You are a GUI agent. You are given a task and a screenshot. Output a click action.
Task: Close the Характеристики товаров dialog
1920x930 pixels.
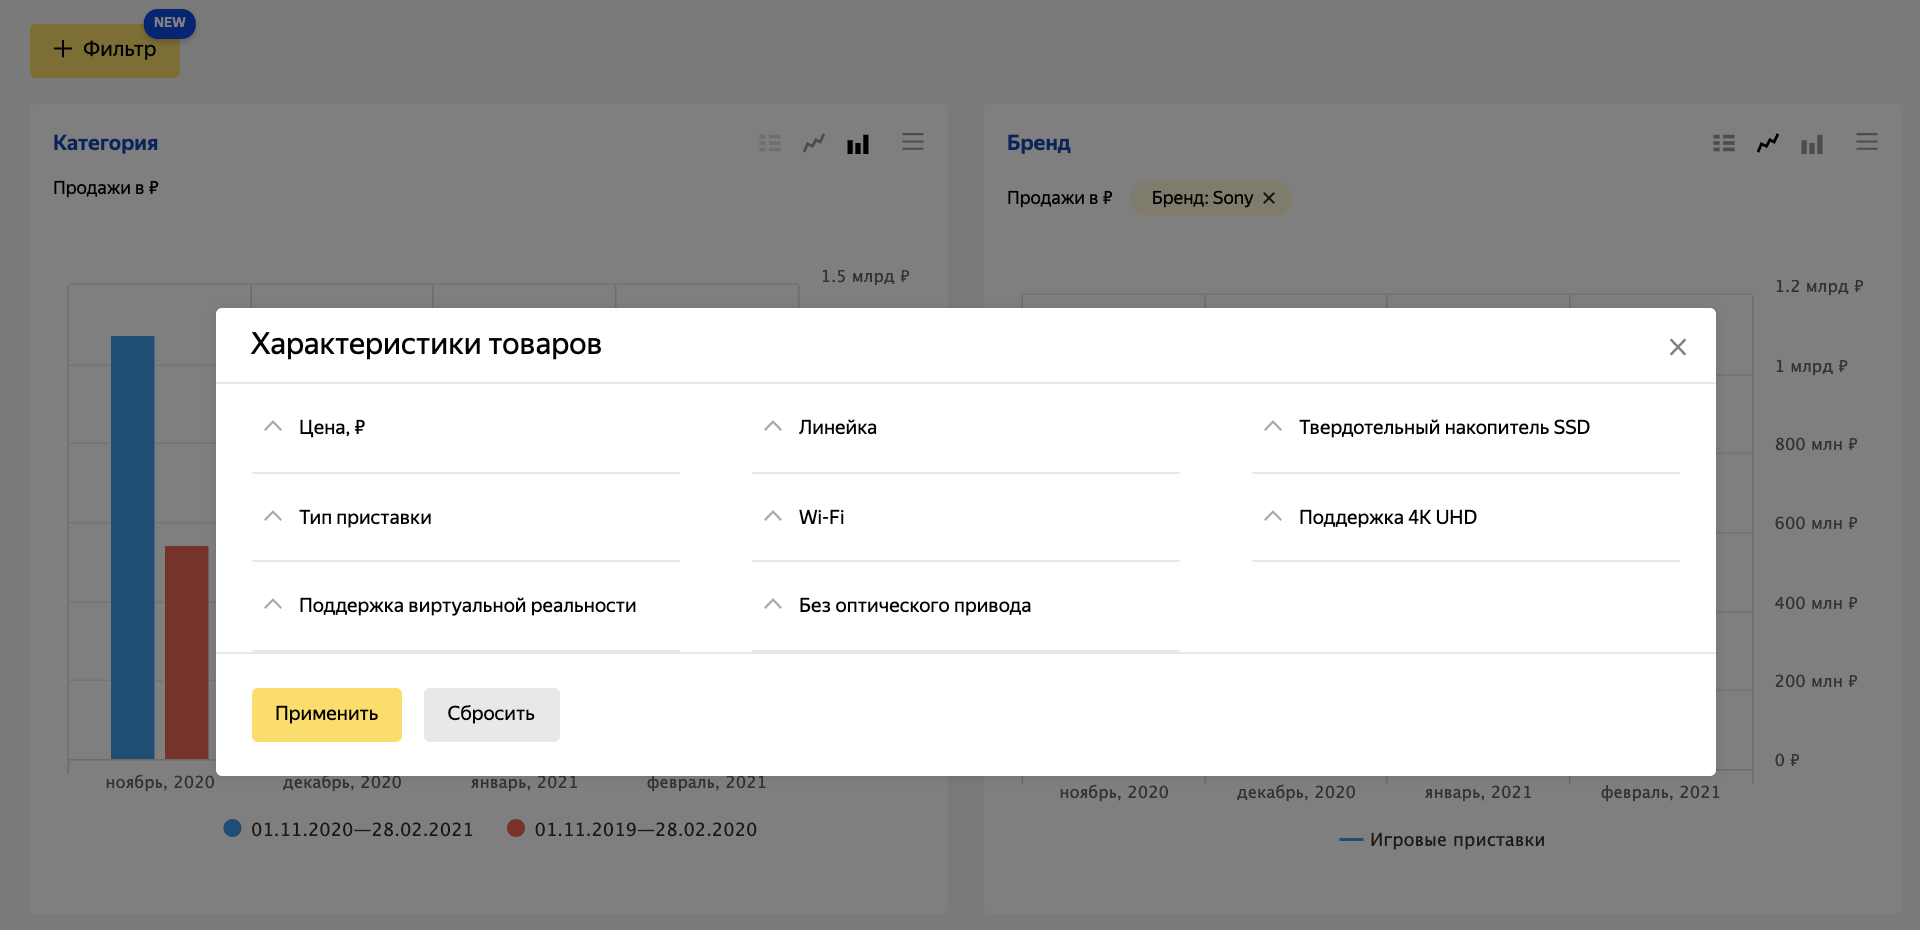[x=1677, y=347]
